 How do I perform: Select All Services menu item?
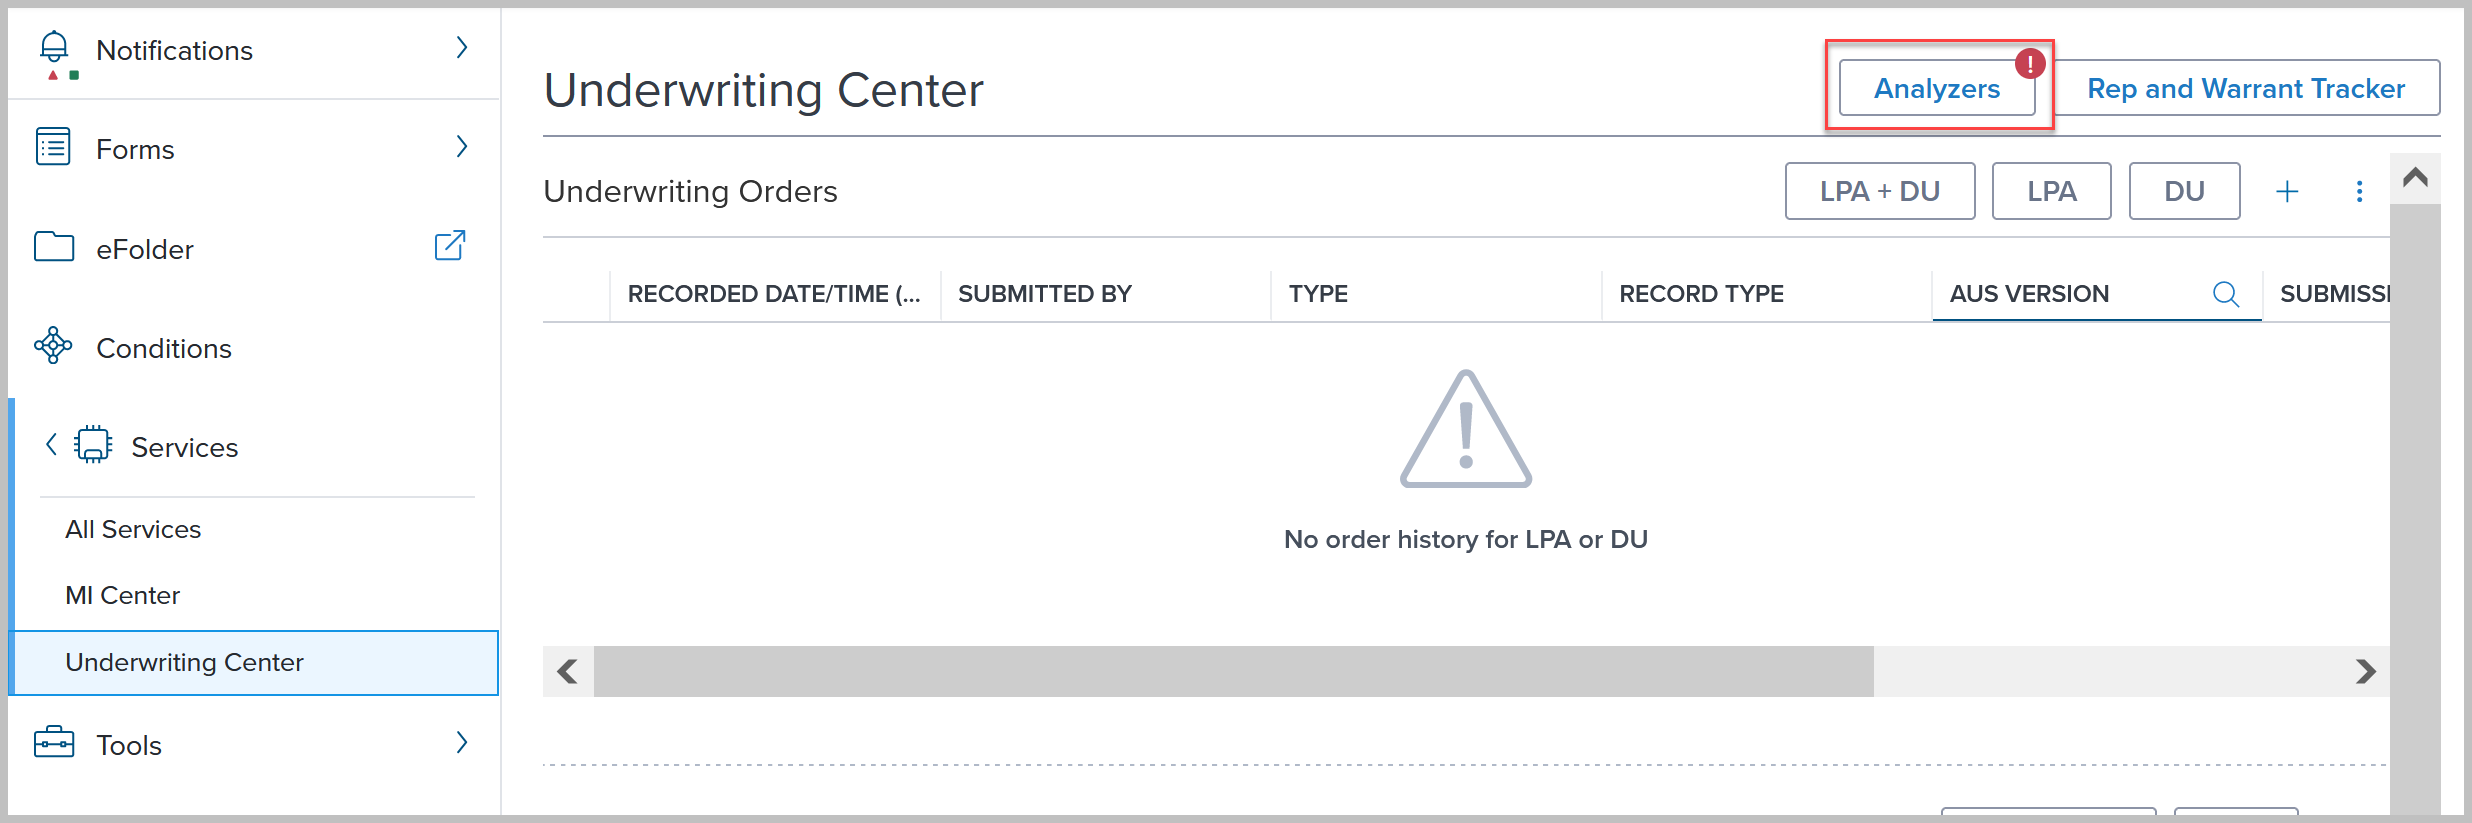[133, 529]
